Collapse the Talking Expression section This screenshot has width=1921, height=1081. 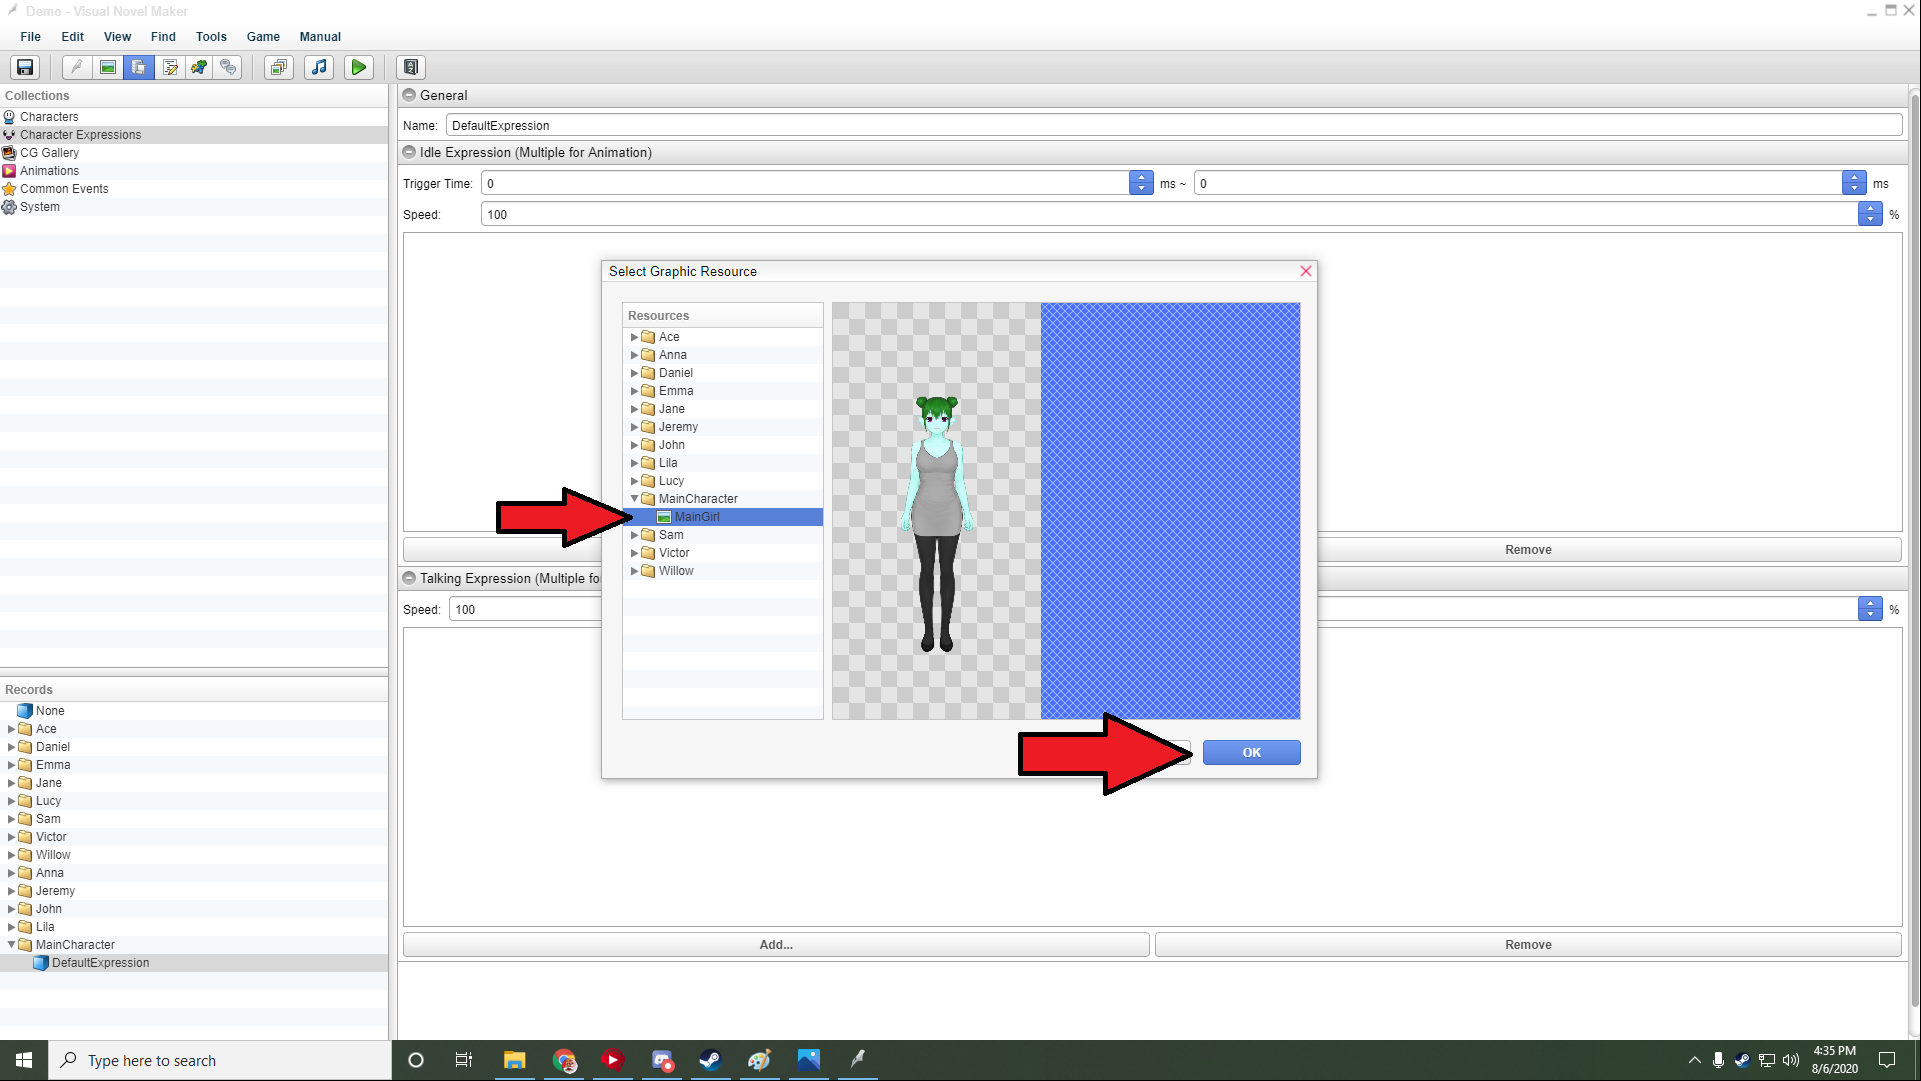tap(409, 578)
